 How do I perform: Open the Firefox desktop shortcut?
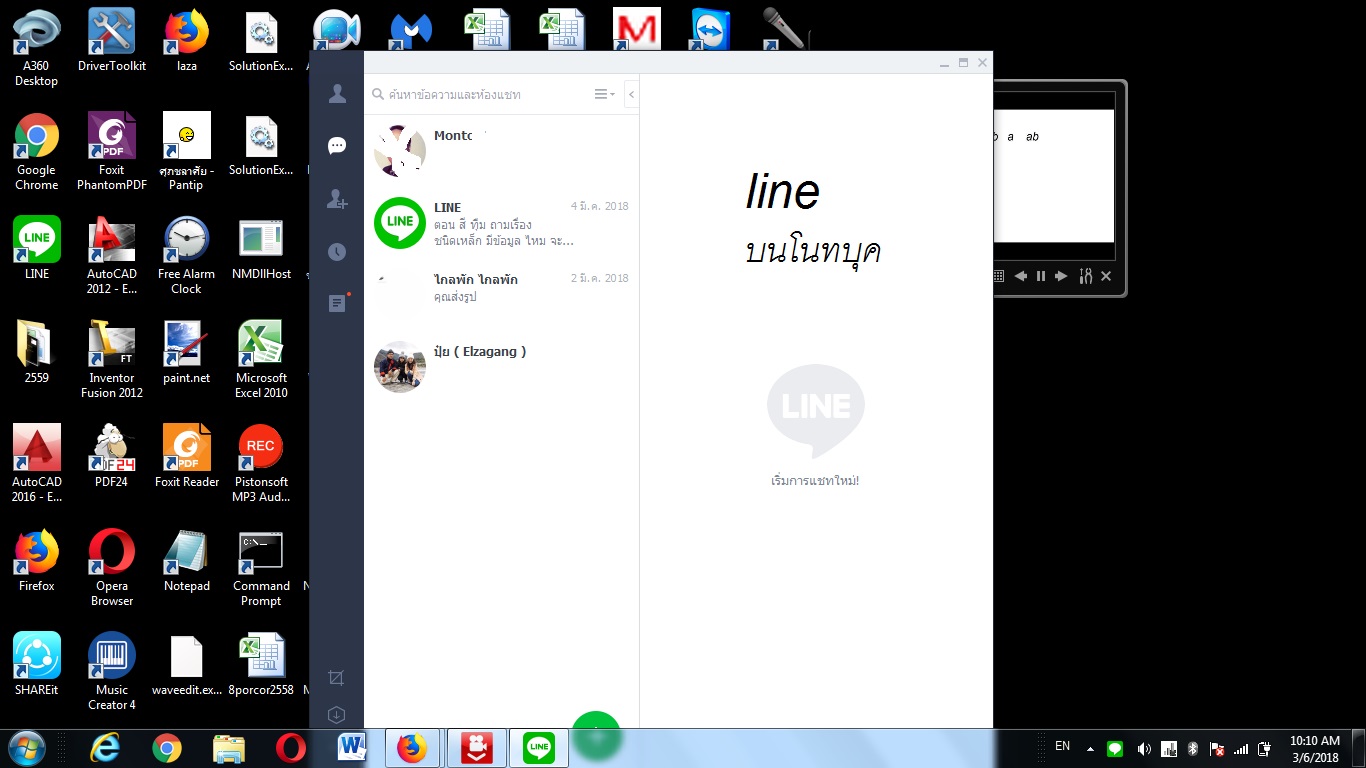[37, 560]
